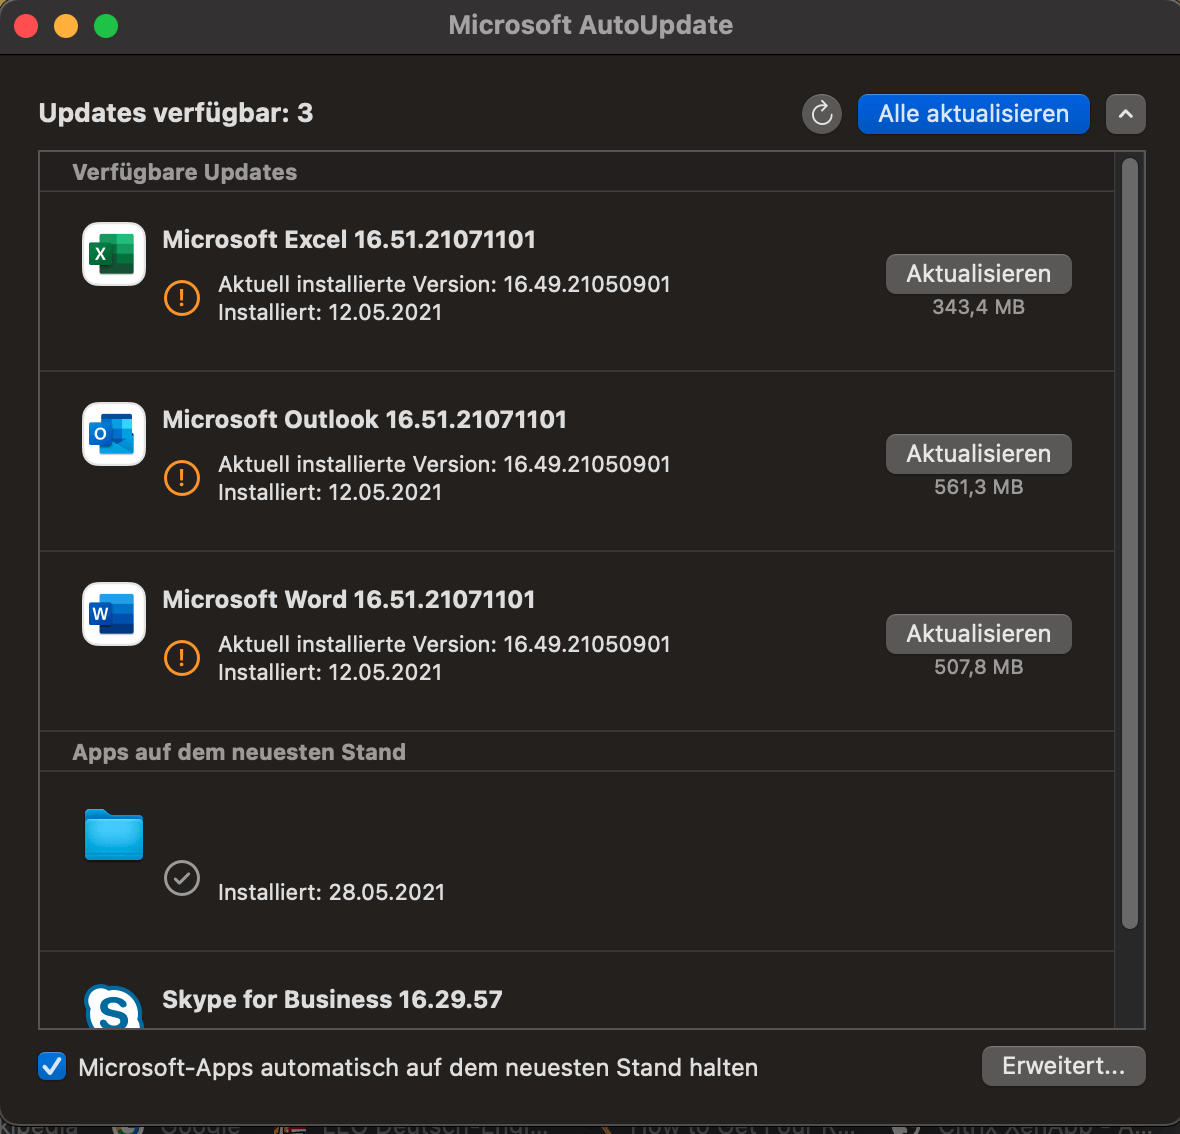Update Microsoft Excel with Aktualisieren button
Screen dimensions: 1180x1134
(978, 274)
